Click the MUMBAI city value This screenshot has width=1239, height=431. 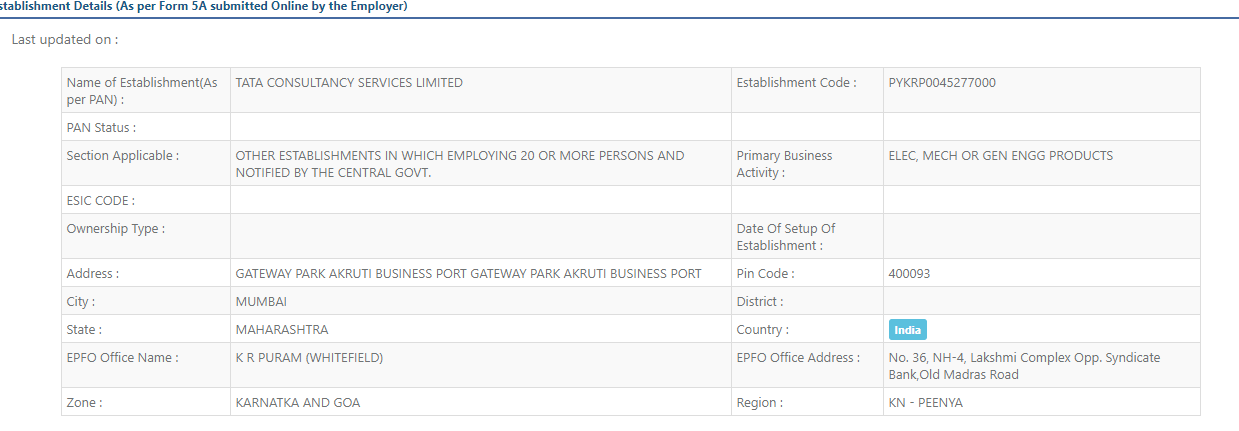(261, 301)
